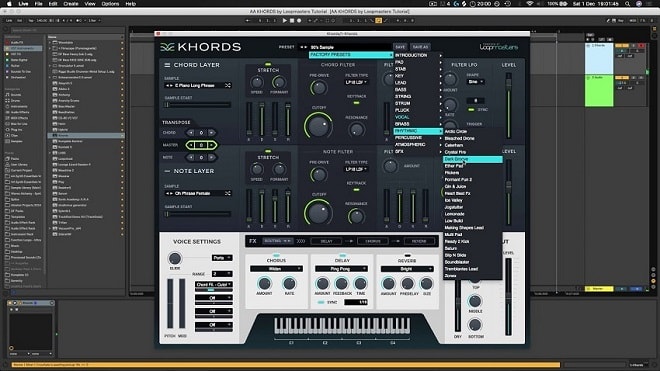Click the Chord Layer Sample Start slider
This screenshot has height=371, width=660.
[x=197, y=105]
